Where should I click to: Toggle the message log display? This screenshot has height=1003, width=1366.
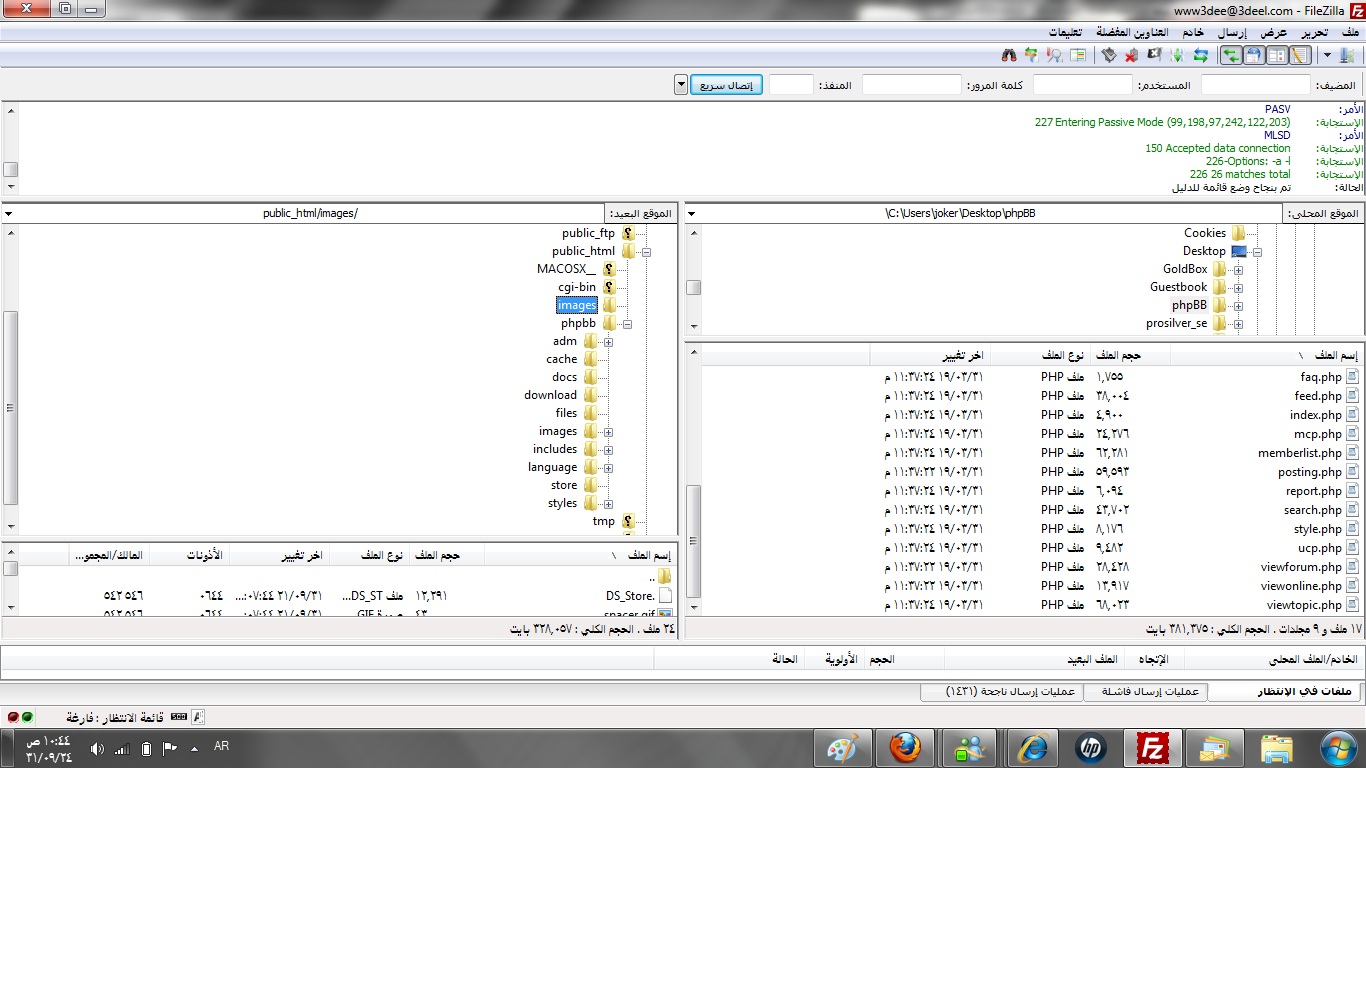(1299, 55)
